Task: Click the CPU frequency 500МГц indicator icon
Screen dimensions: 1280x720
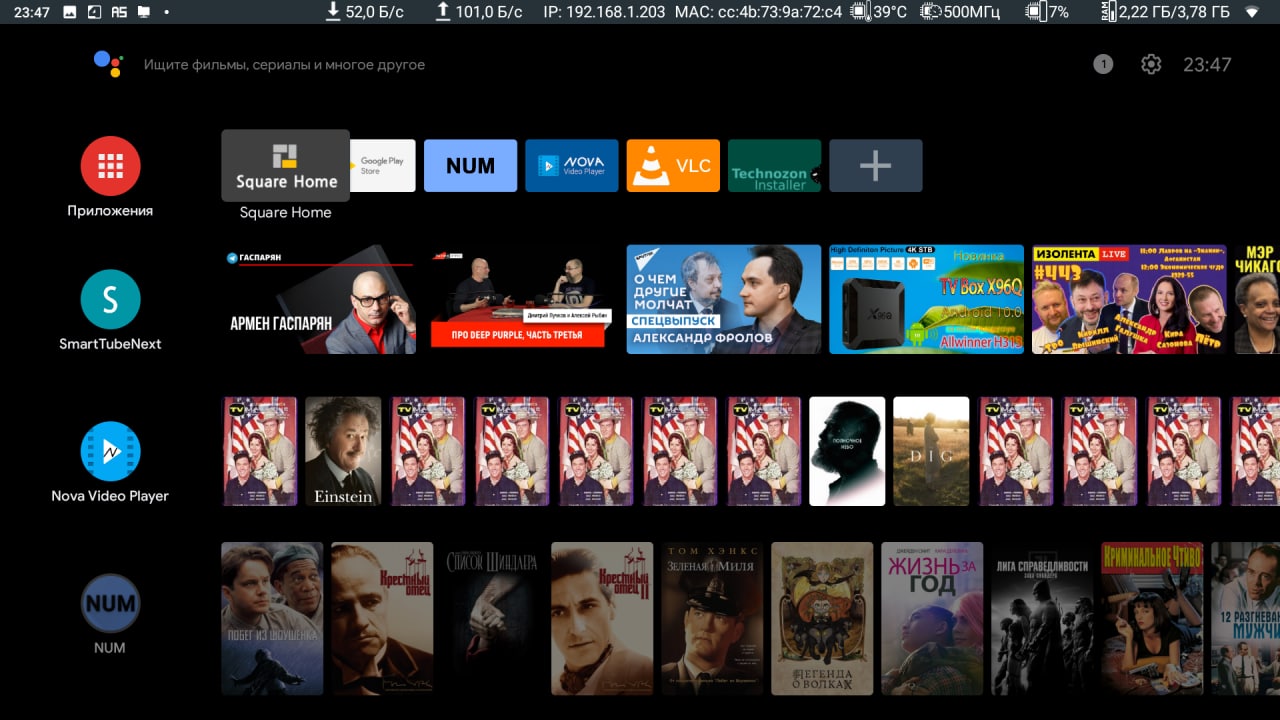Action: tap(931, 12)
